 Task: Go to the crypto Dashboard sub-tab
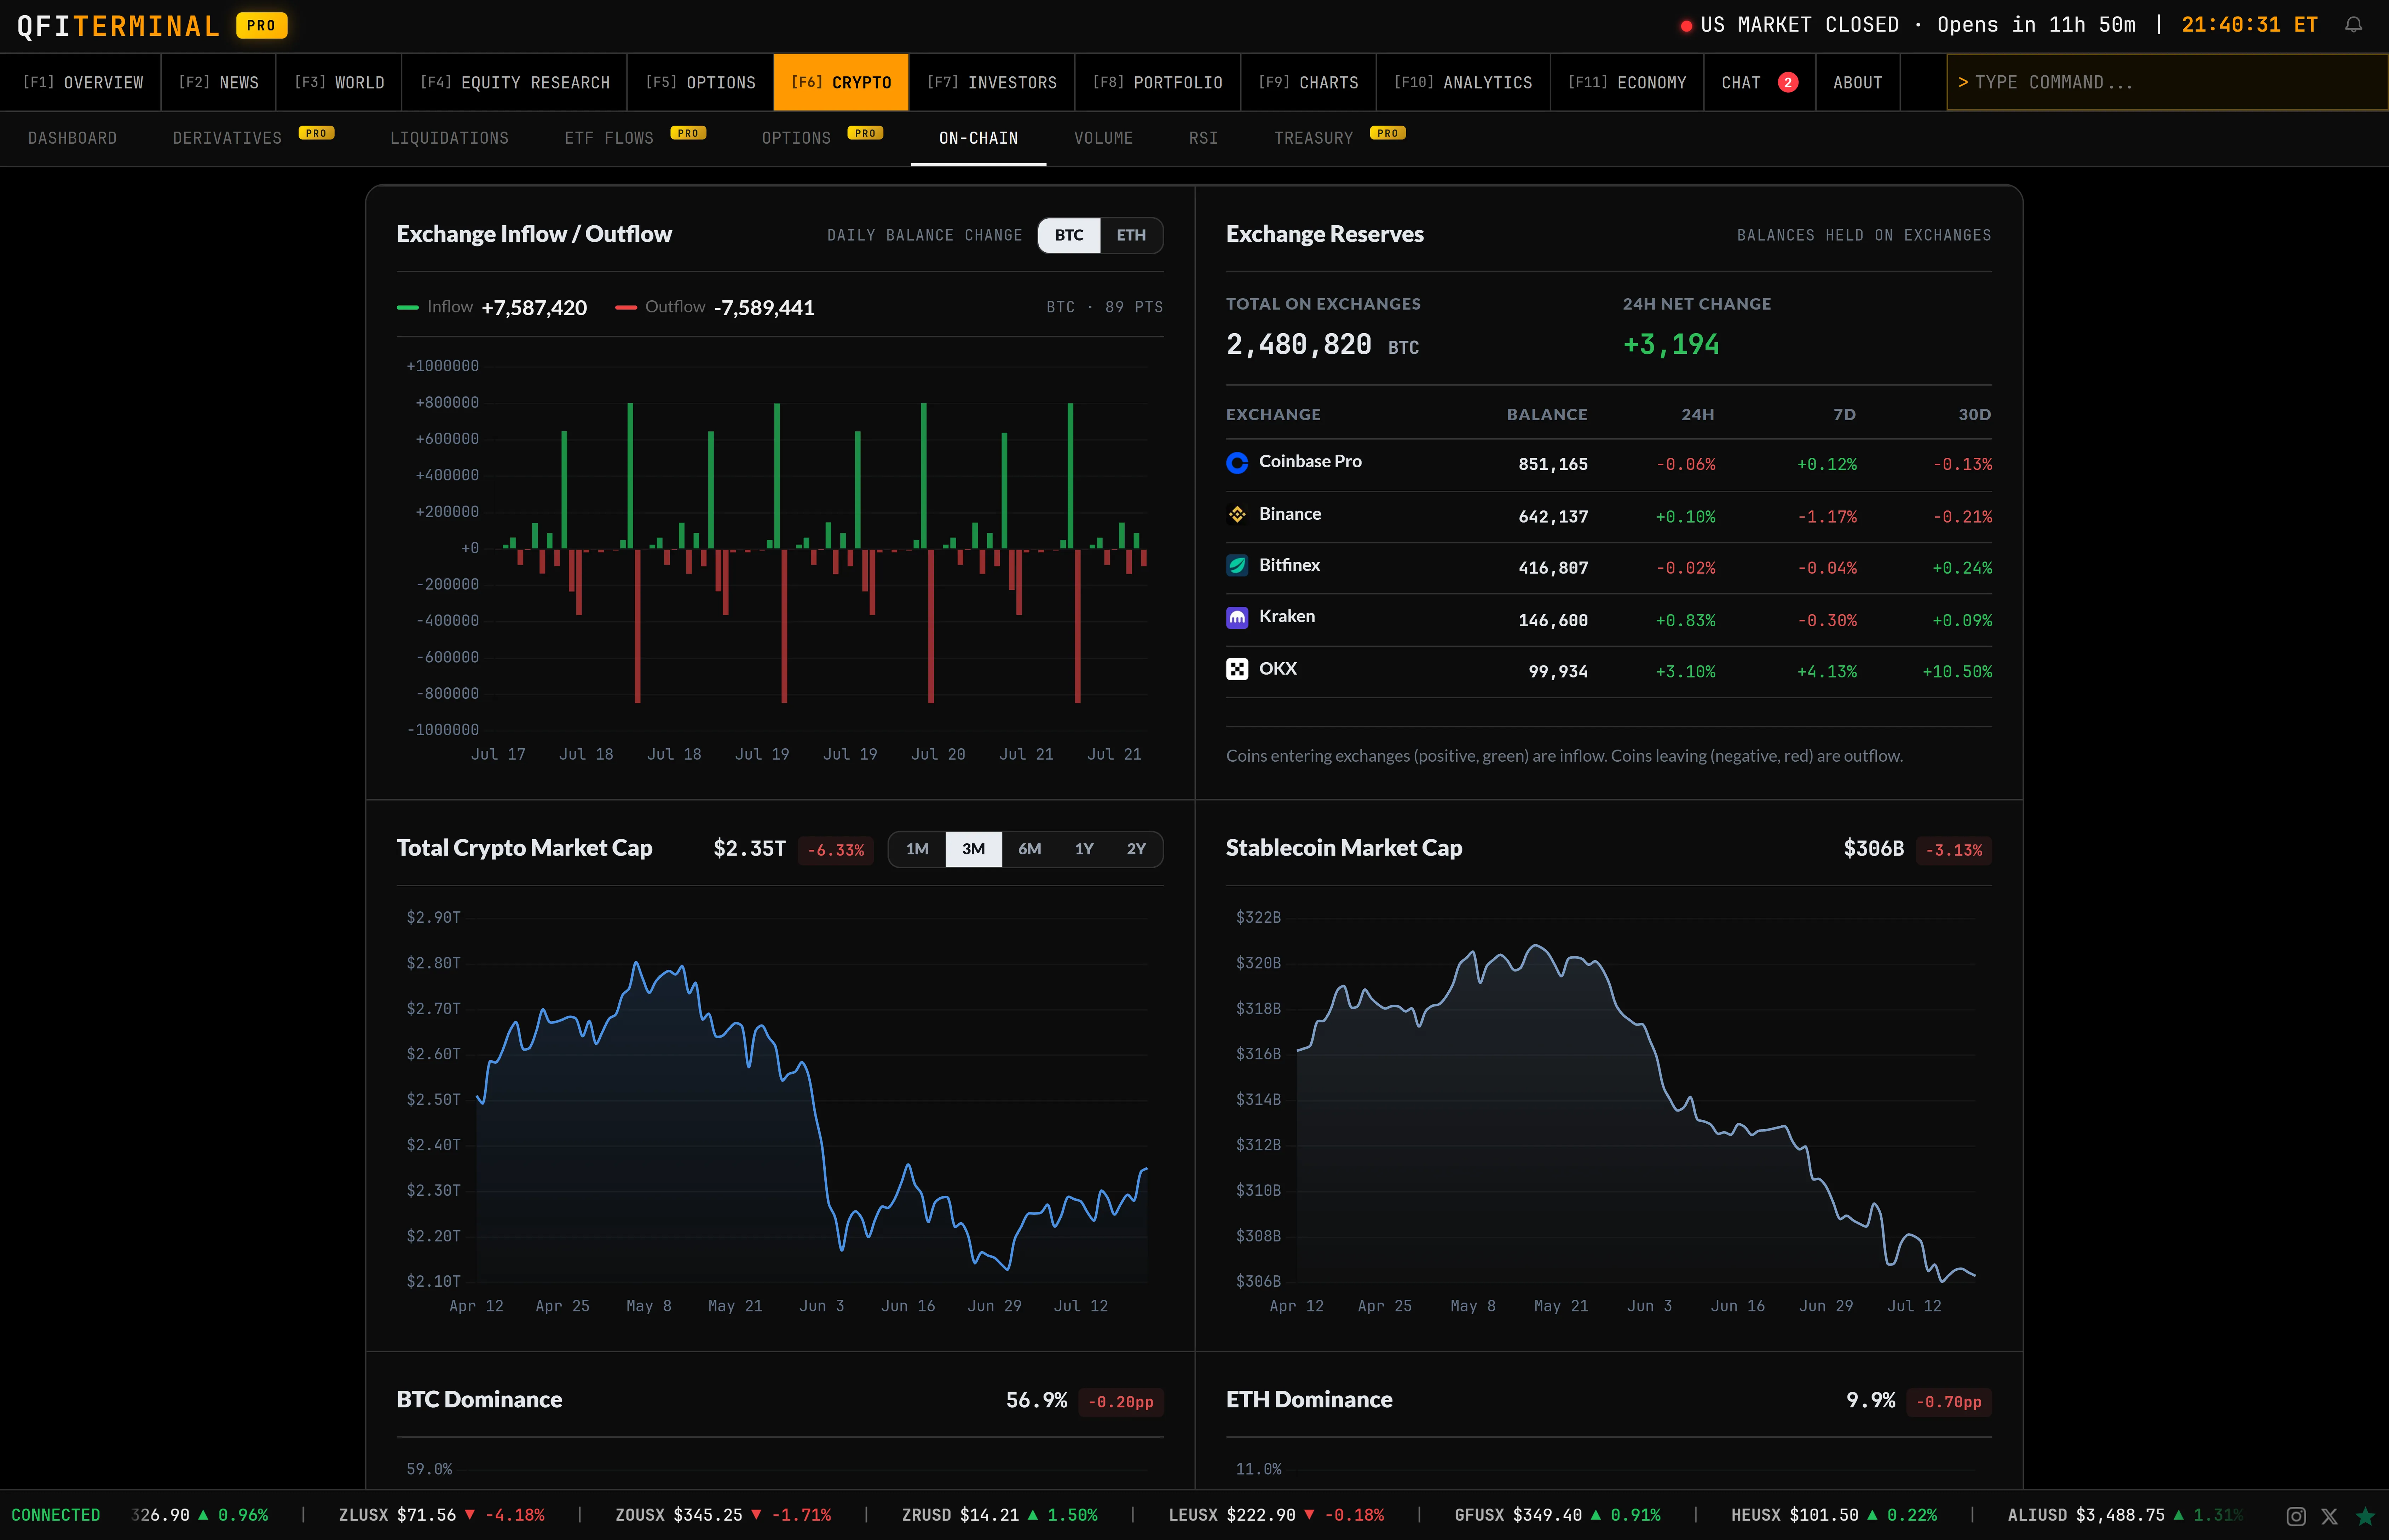[x=72, y=138]
